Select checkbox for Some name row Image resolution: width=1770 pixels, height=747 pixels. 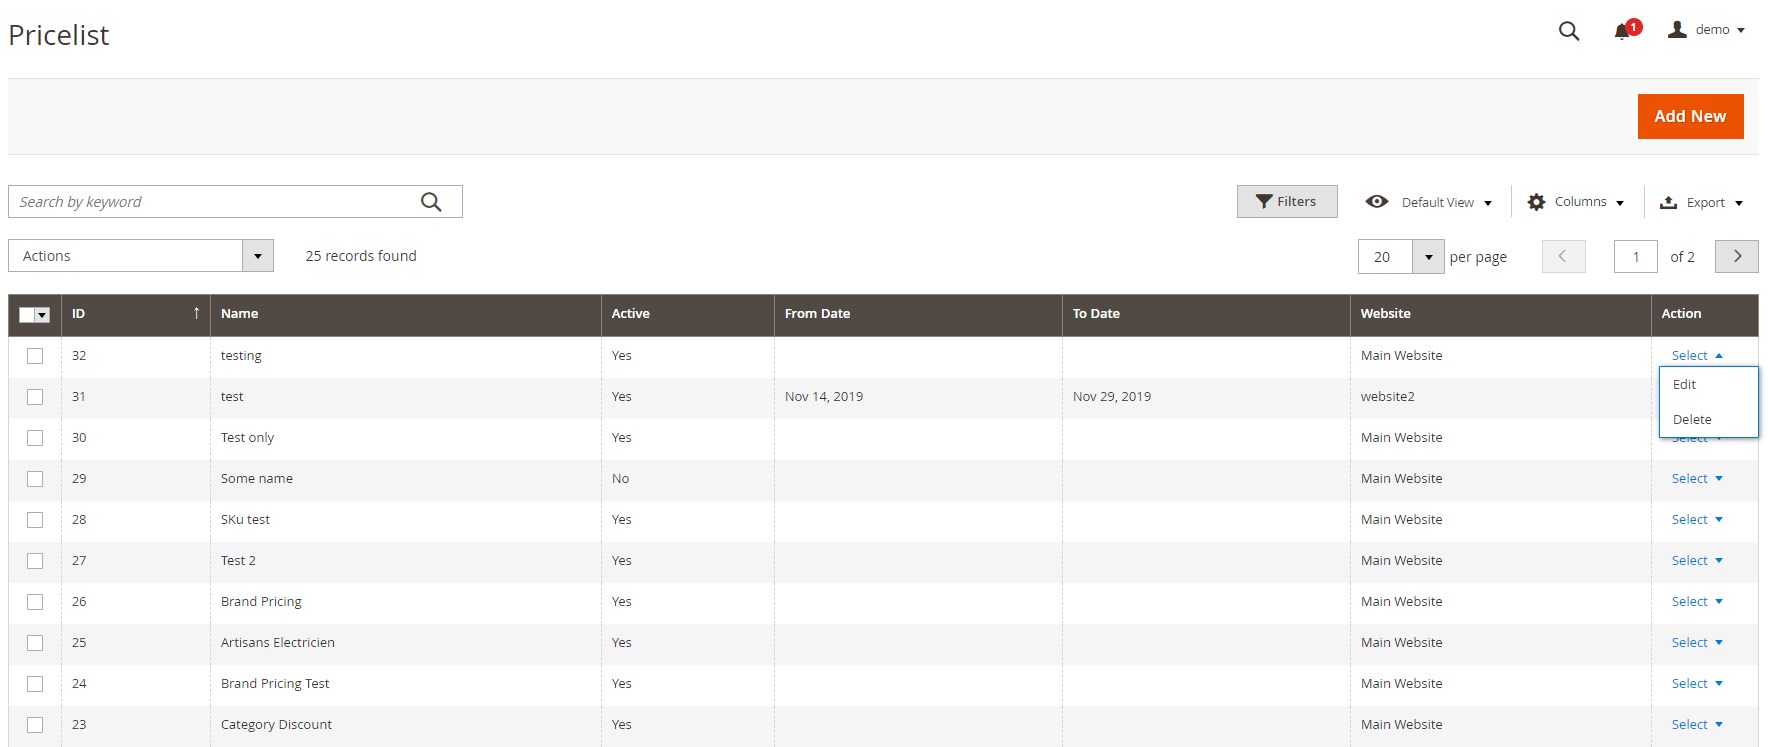point(35,479)
